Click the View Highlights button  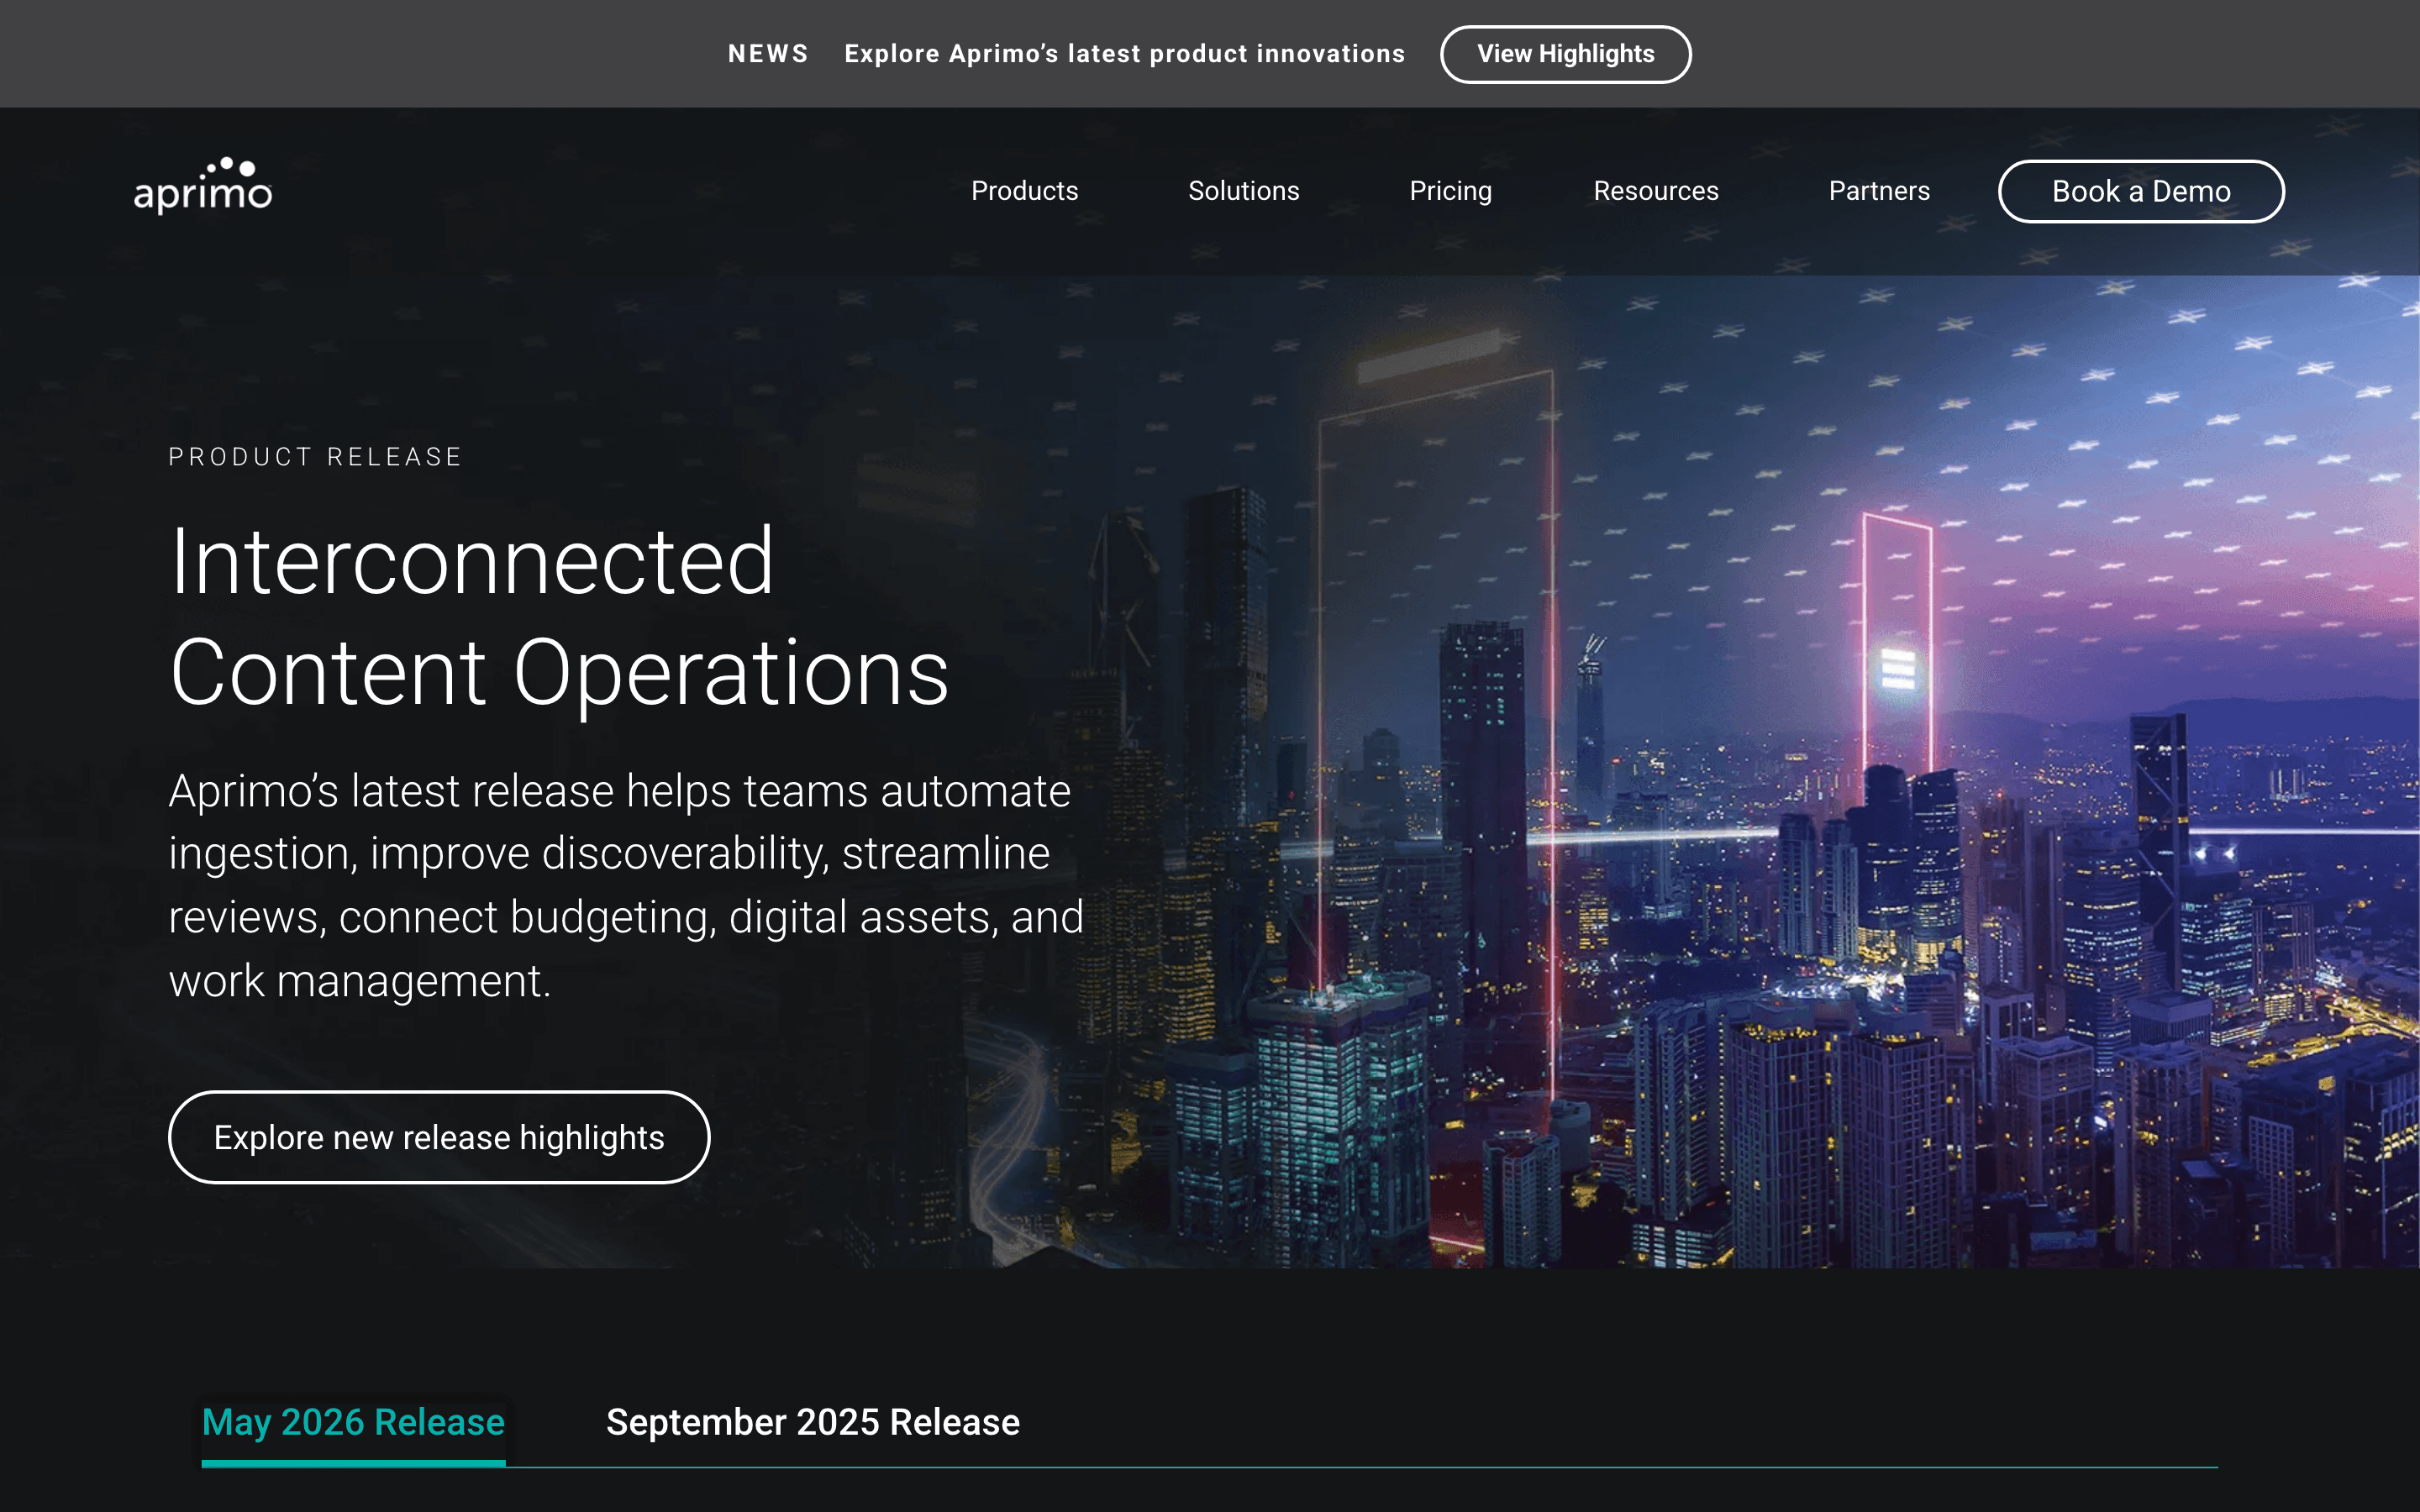pyautogui.click(x=1565, y=54)
